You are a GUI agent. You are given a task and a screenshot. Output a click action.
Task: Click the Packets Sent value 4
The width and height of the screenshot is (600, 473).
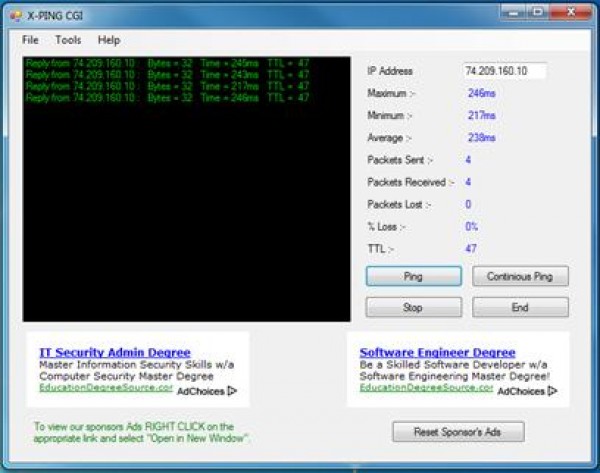click(x=468, y=160)
